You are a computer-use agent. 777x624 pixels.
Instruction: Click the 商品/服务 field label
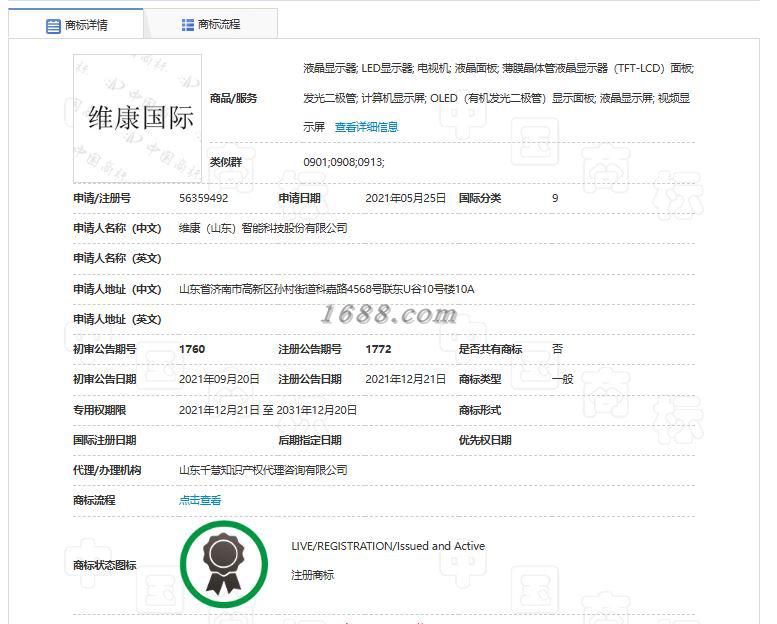[233, 98]
